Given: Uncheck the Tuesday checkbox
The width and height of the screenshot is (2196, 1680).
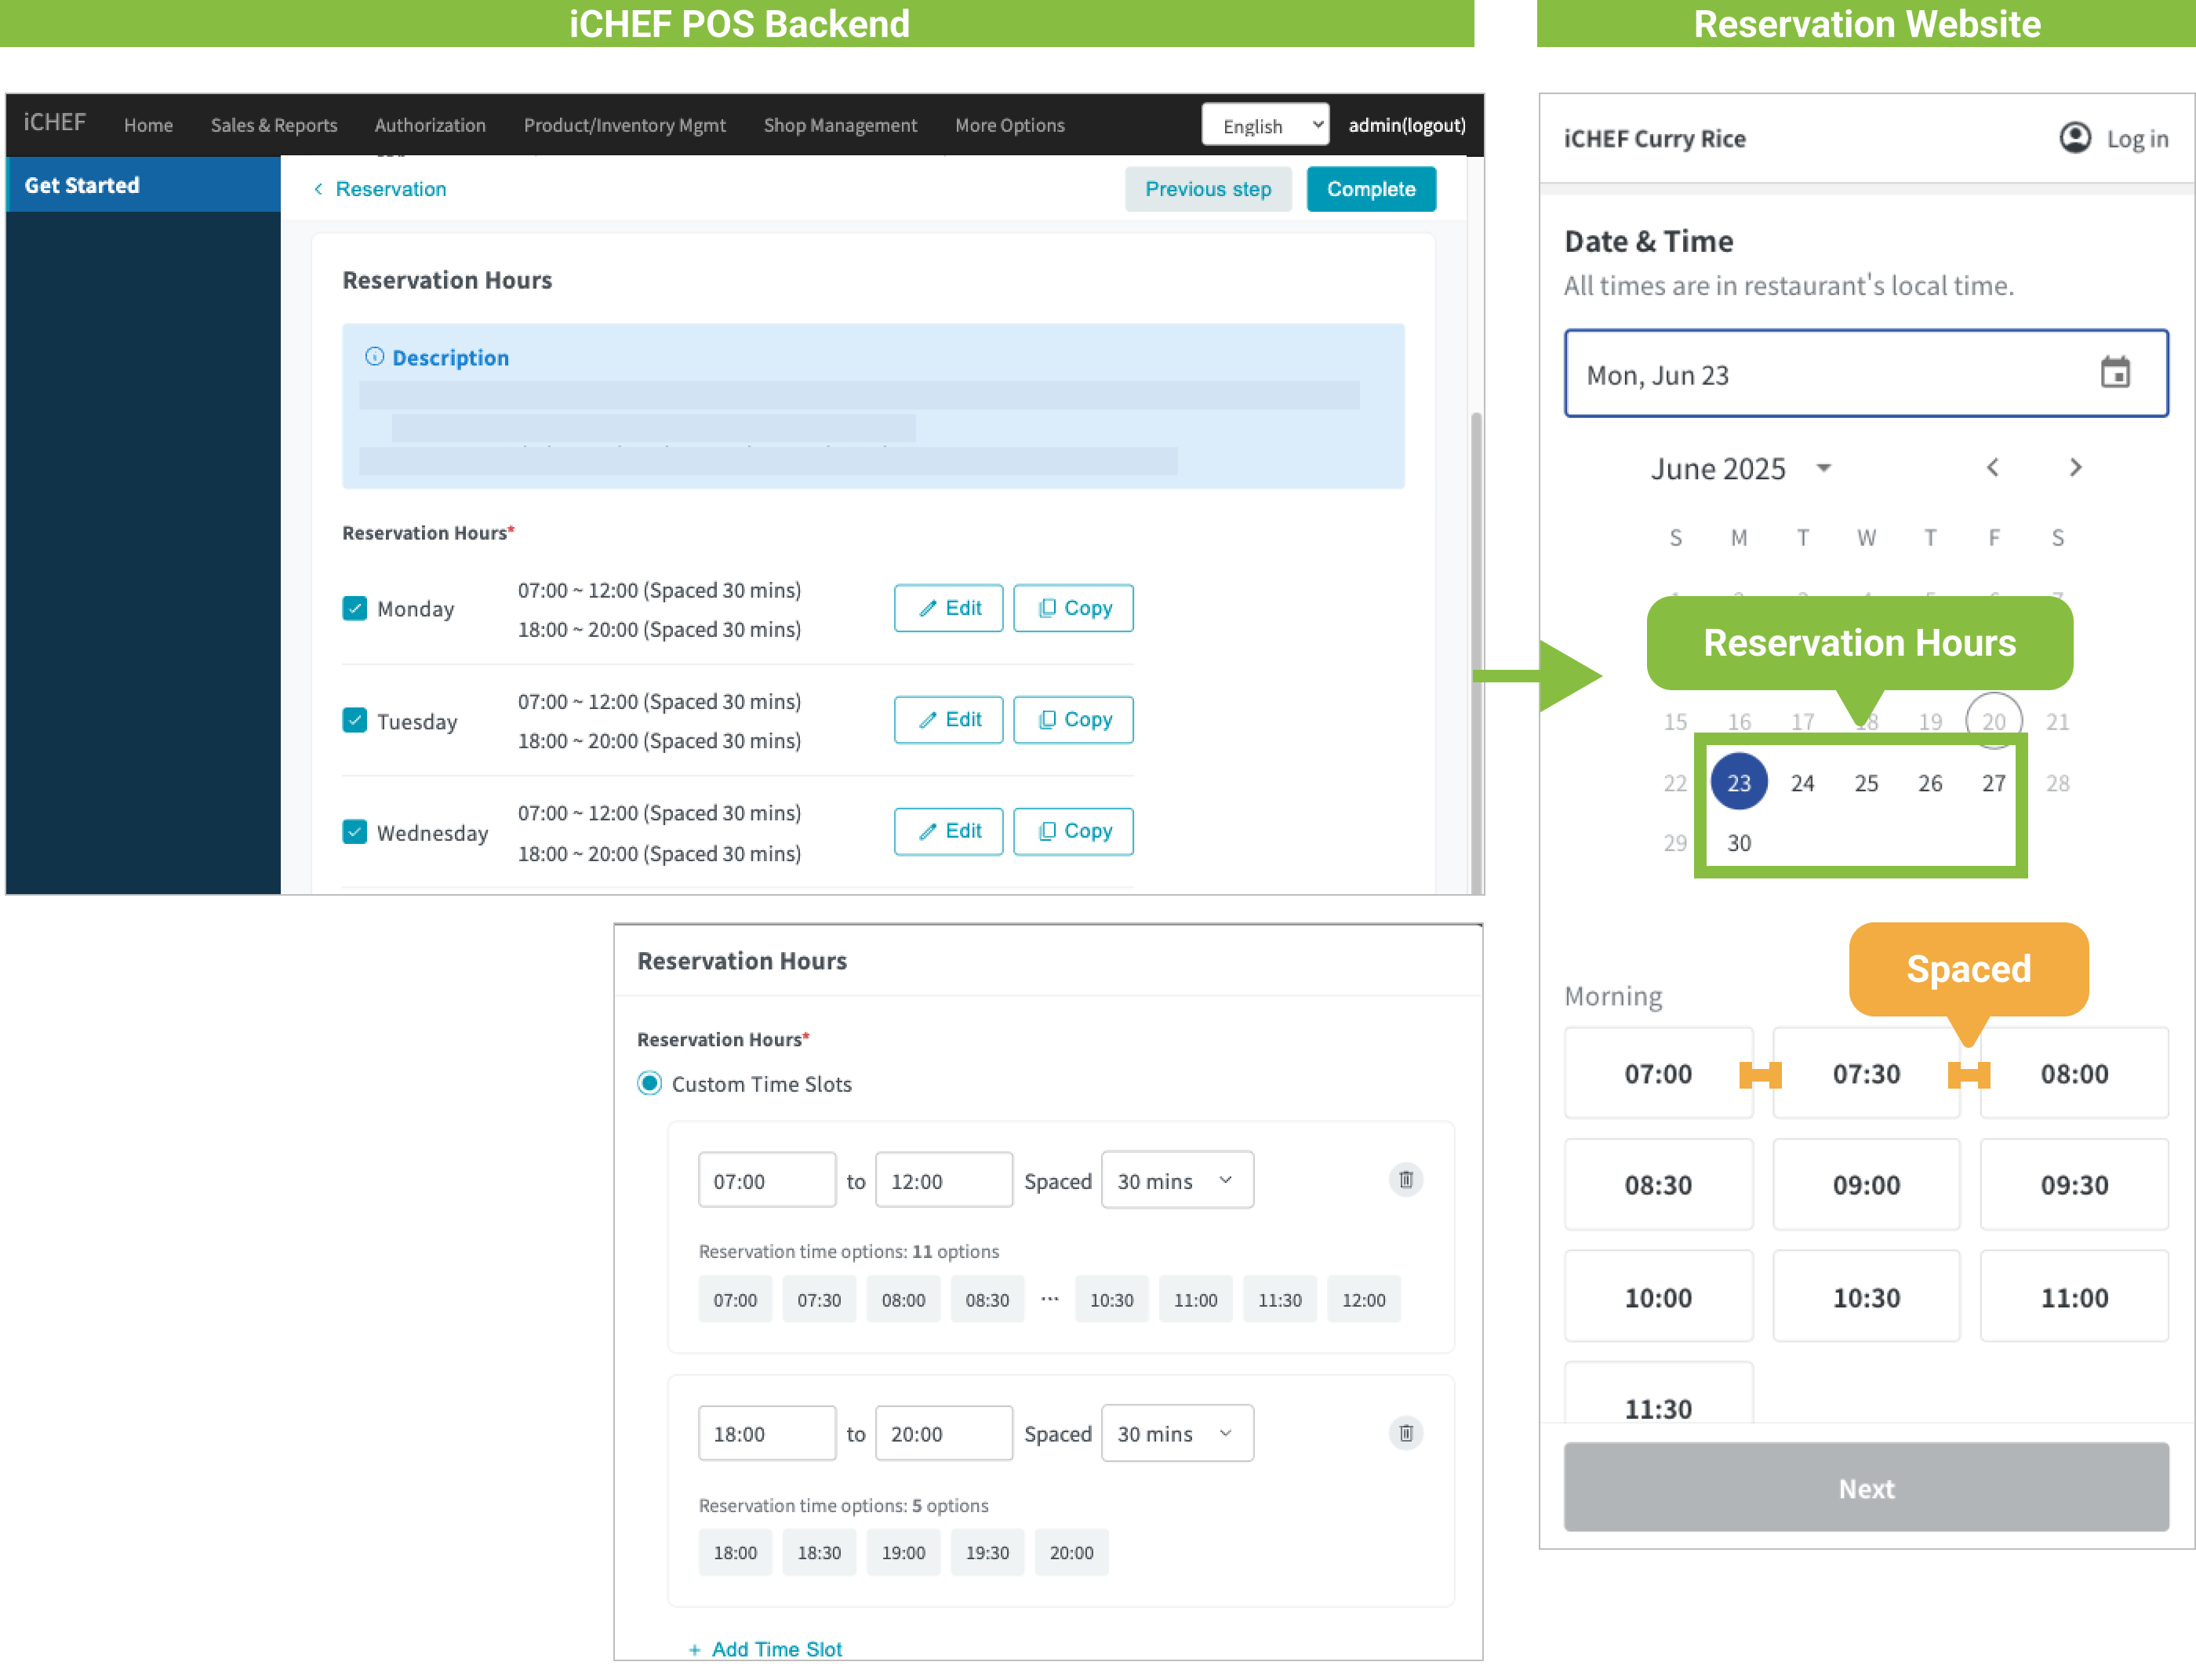Looking at the screenshot, I should (x=355, y=720).
